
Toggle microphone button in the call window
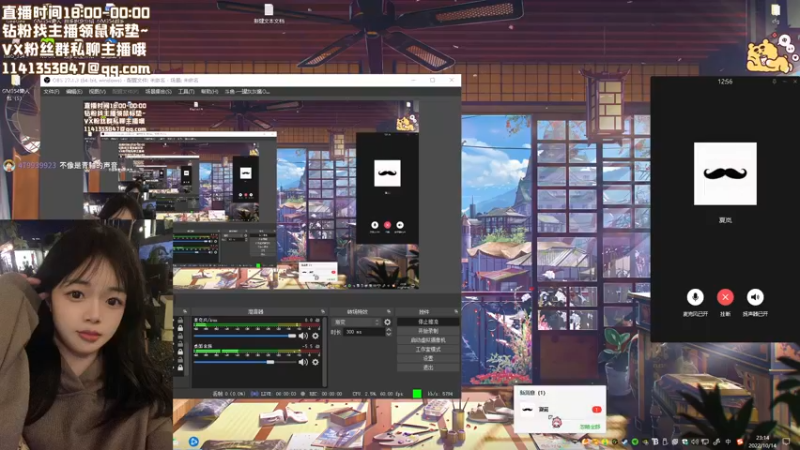click(x=695, y=297)
